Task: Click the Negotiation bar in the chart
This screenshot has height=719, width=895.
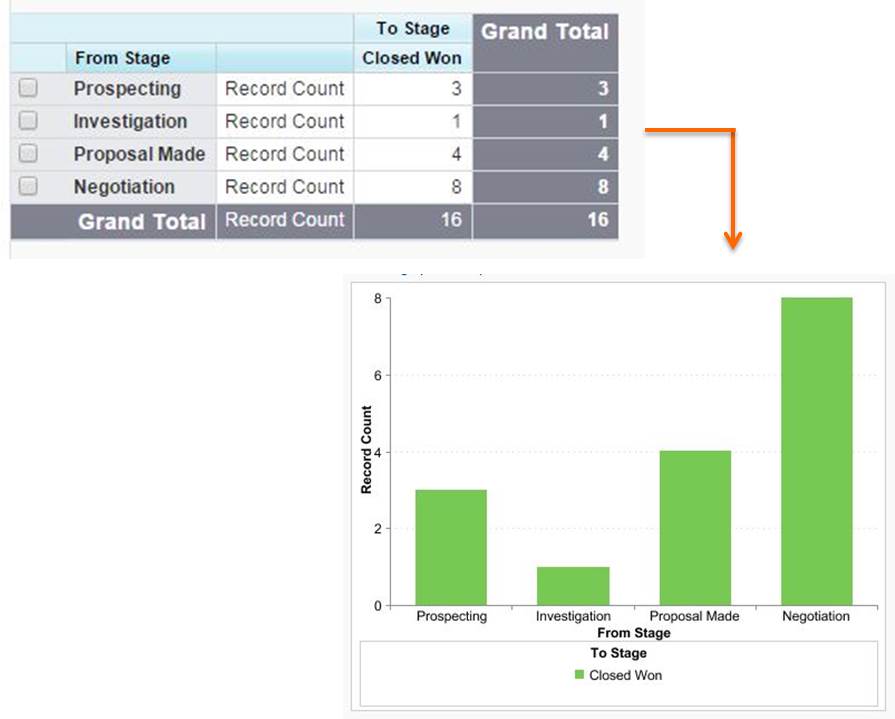Action: click(x=816, y=451)
